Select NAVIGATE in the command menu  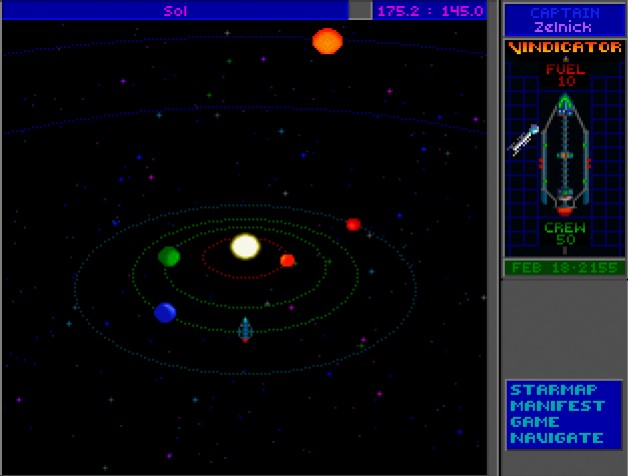[557, 438]
